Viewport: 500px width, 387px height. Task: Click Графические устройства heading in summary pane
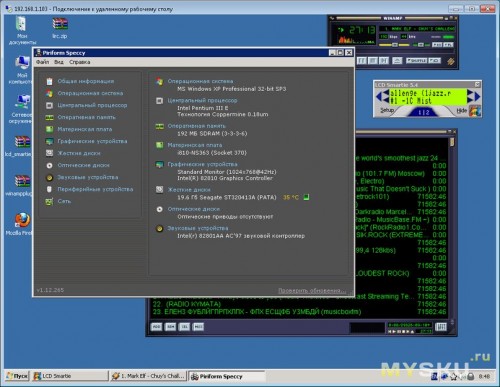click(x=202, y=164)
